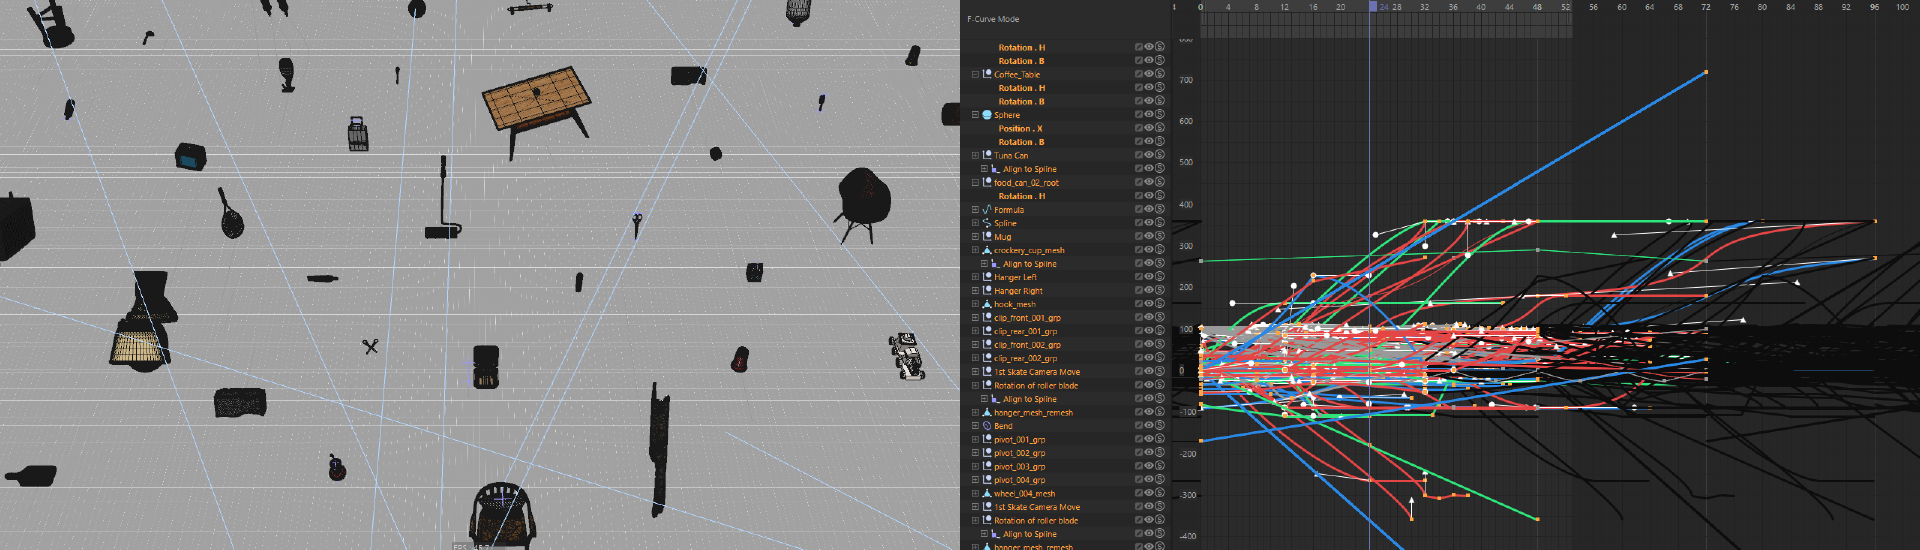Click the animation icon on Hanger Right row
Screen dimensions: 1920x550
[1138, 290]
